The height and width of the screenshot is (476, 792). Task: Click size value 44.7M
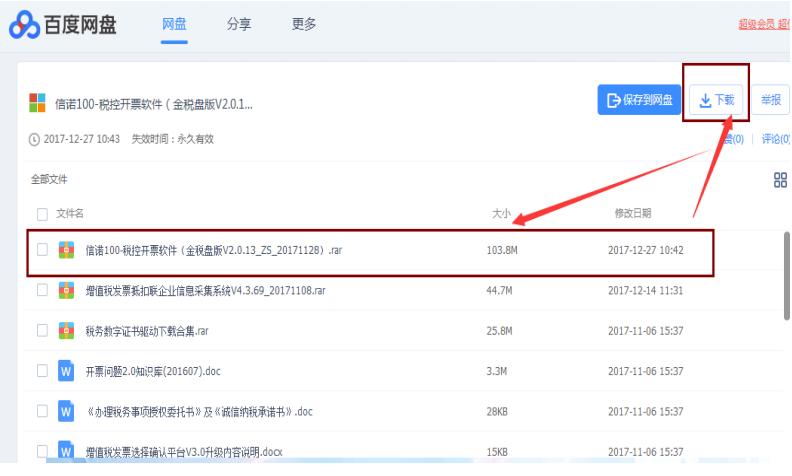pyautogui.click(x=500, y=291)
